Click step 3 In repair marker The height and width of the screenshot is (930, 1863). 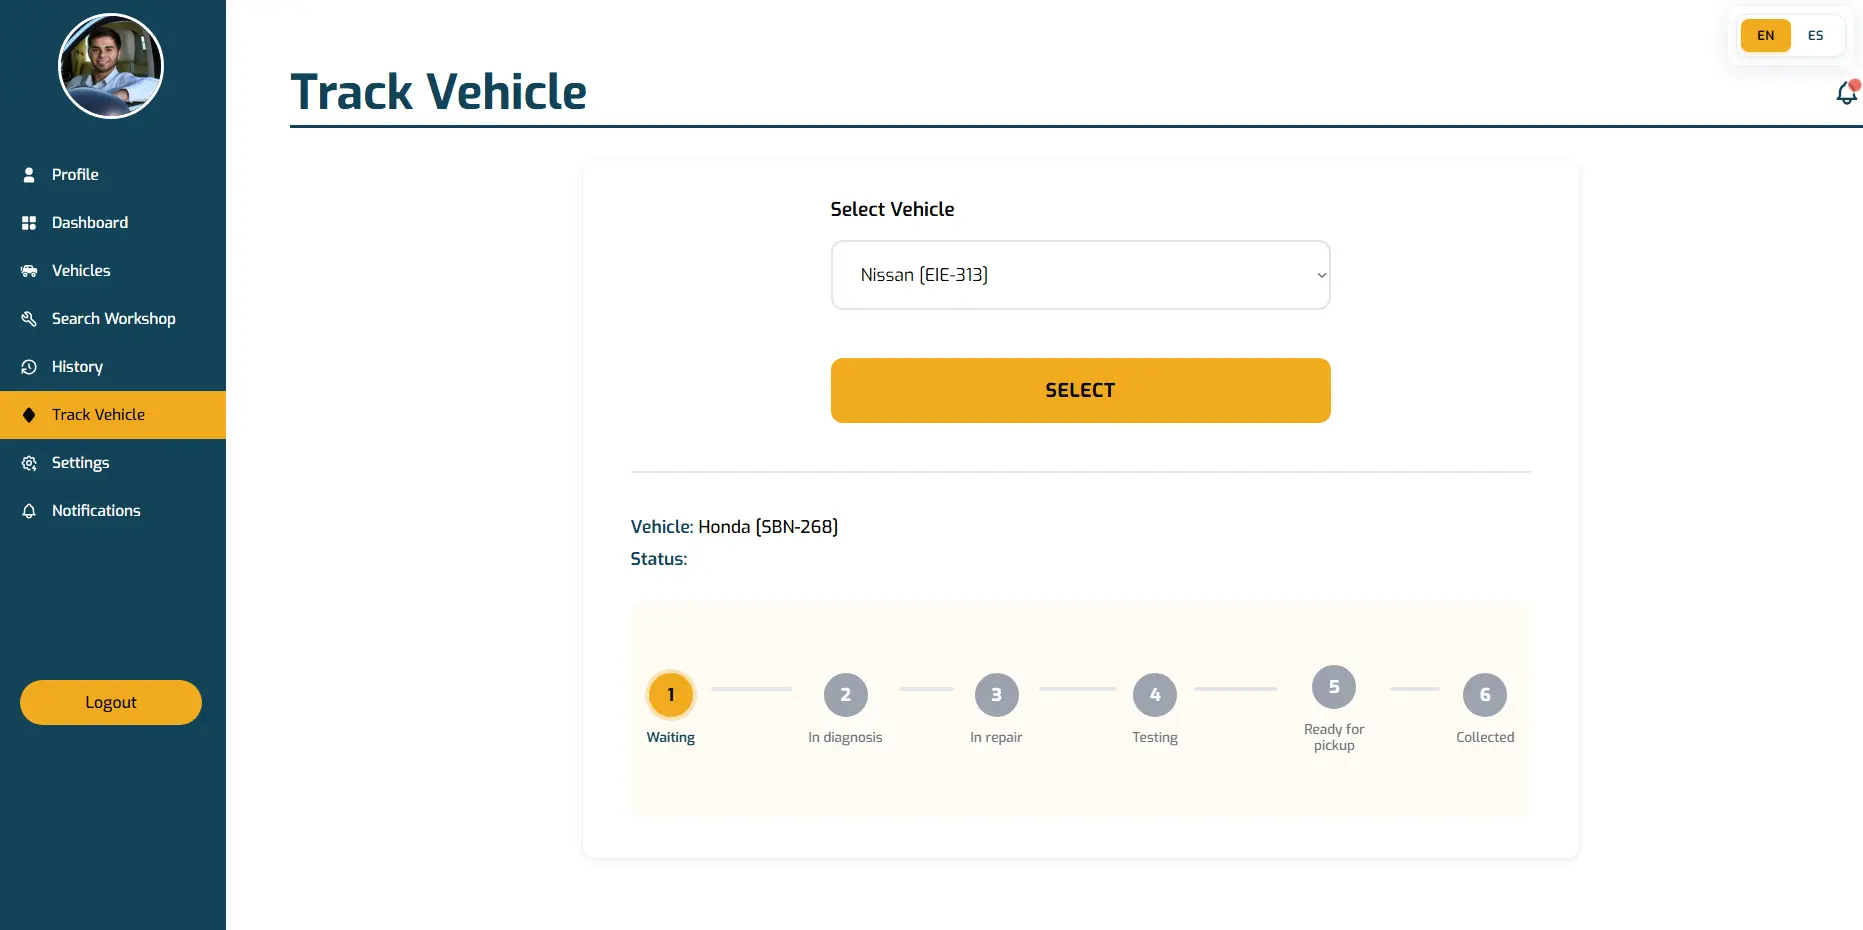(x=996, y=695)
